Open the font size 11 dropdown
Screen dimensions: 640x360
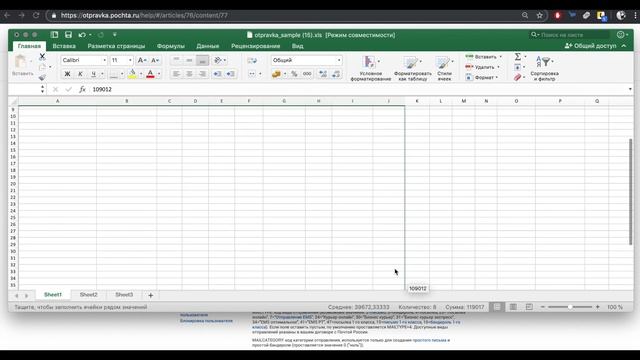(130, 60)
